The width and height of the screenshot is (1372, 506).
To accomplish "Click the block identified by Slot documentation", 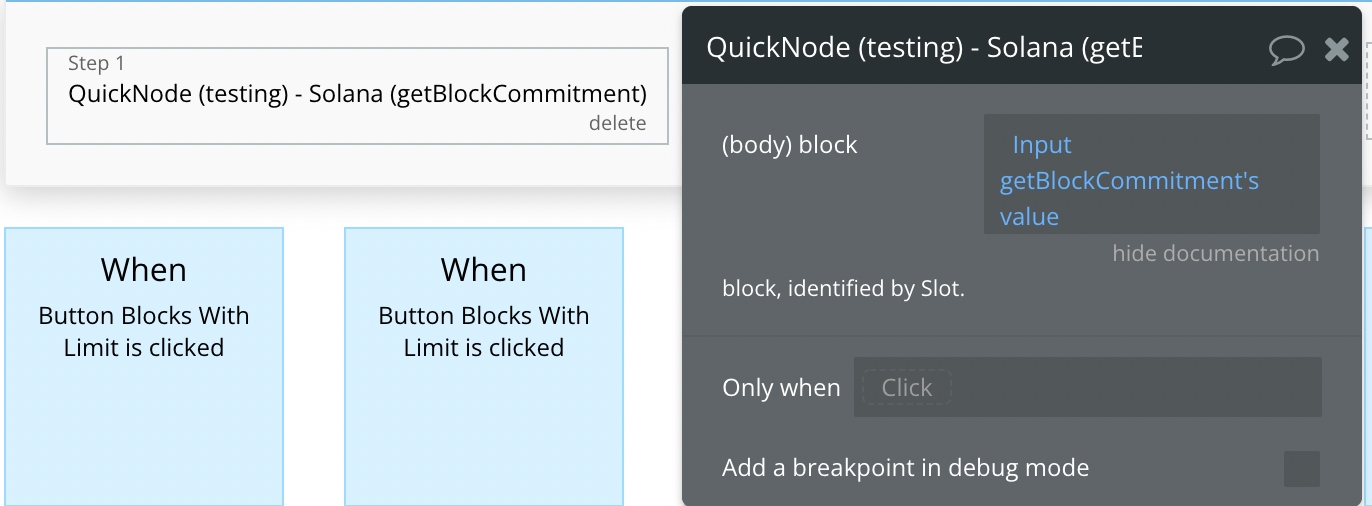I will click(x=843, y=290).
